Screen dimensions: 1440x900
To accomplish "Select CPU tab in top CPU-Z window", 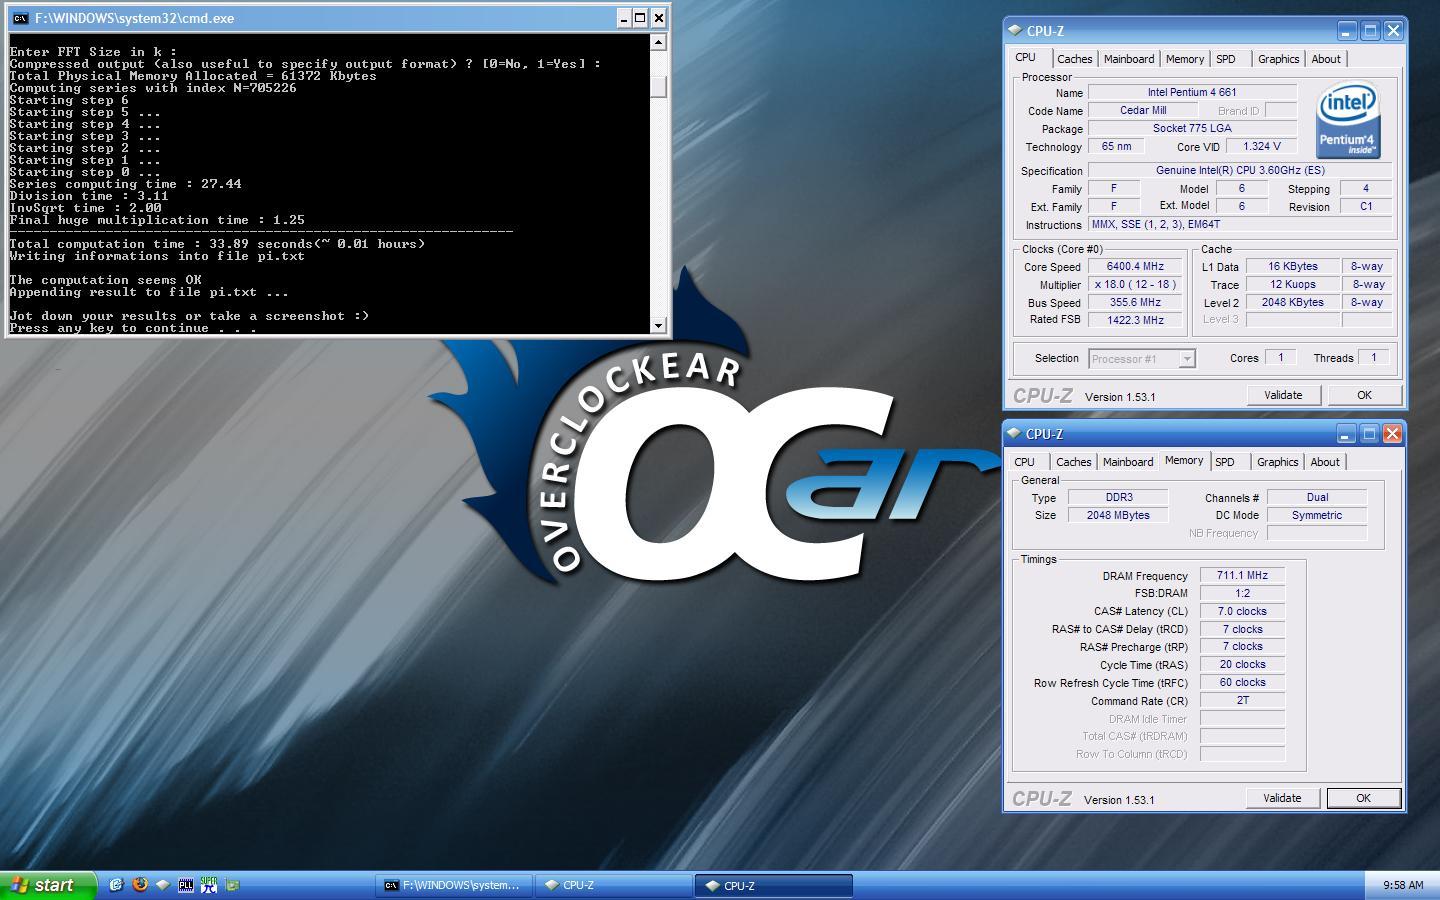I will 1026,58.
